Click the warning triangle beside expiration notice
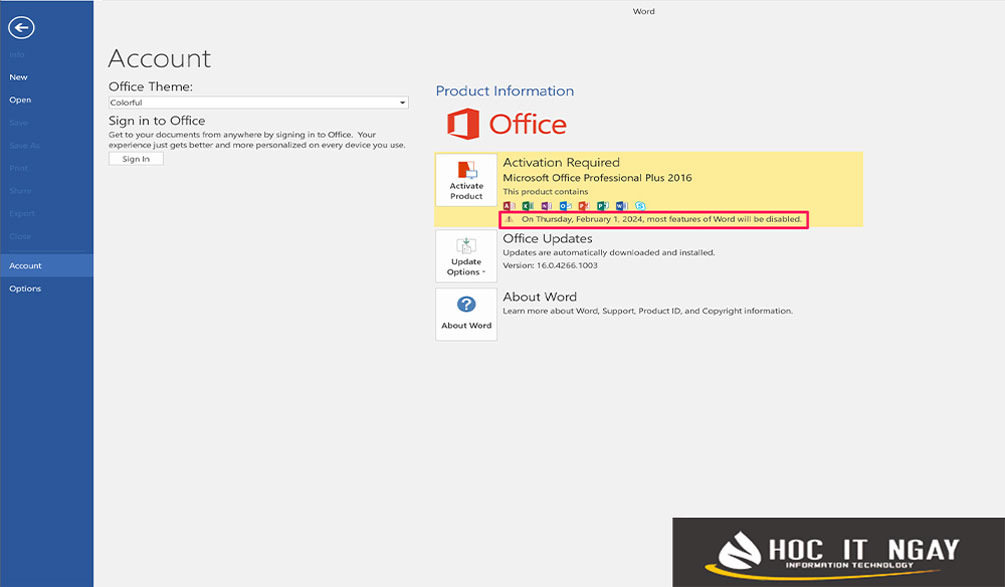The width and height of the screenshot is (1005, 587). pyautogui.click(x=510, y=219)
